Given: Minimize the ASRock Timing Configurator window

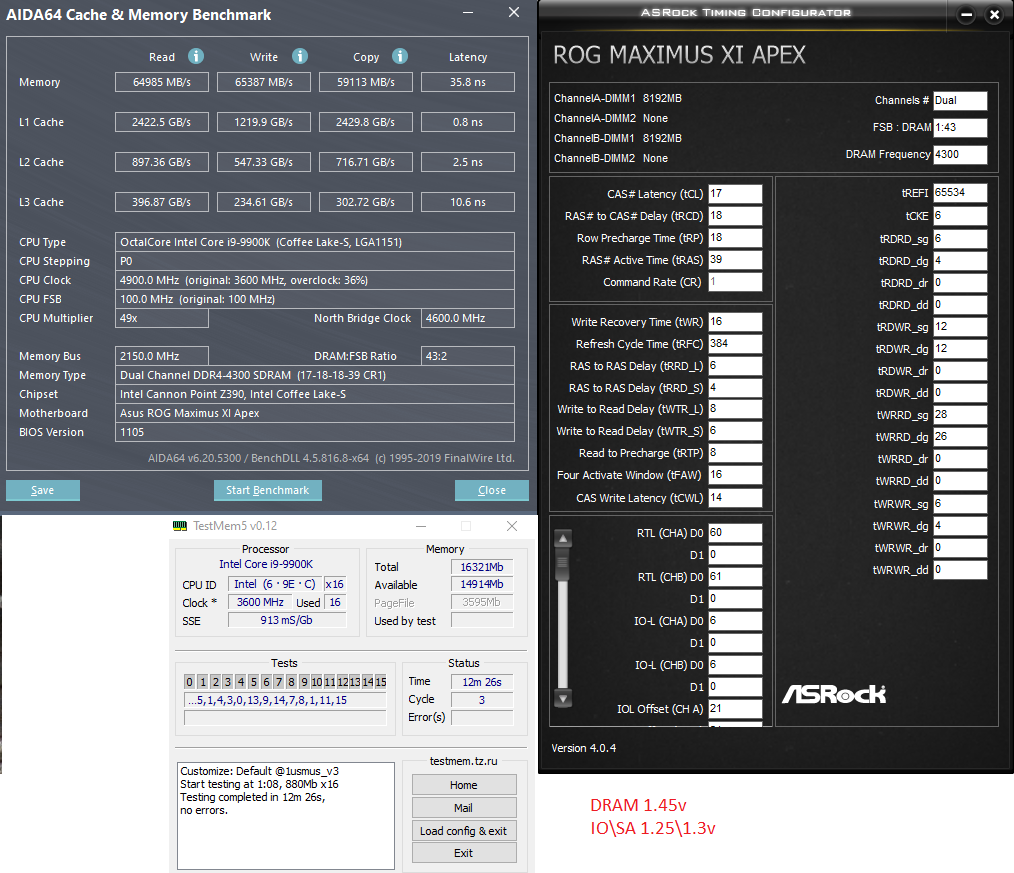Looking at the screenshot, I should coord(966,14).
